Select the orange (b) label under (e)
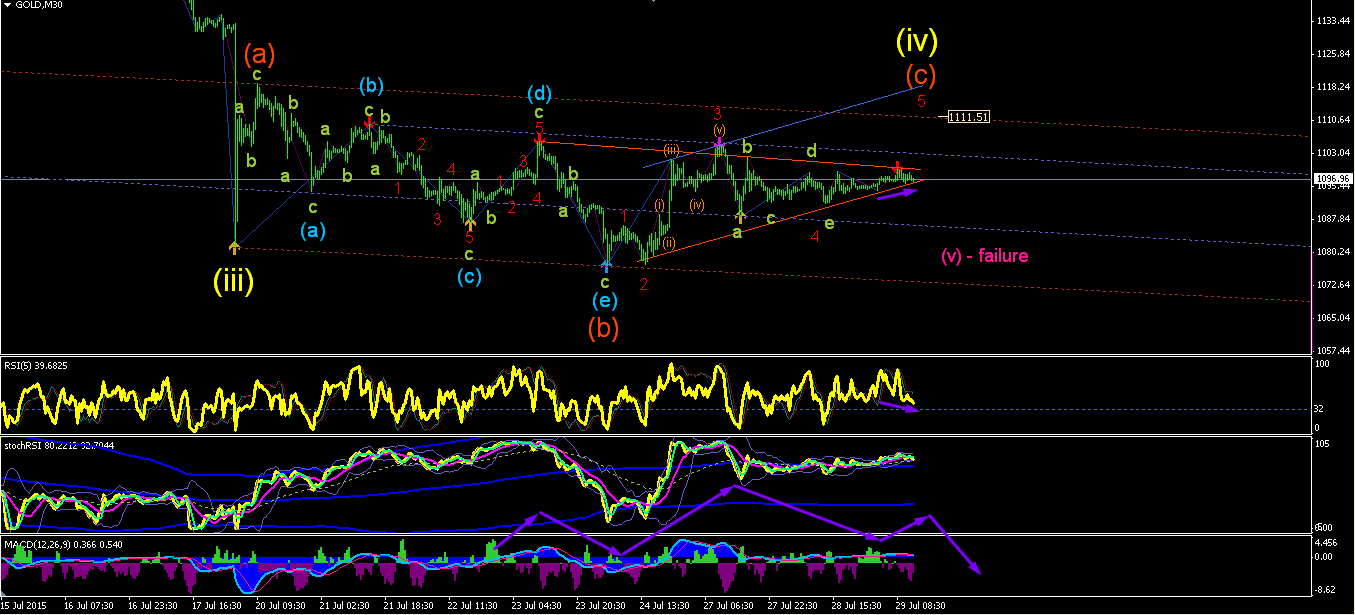Image resolution: width=1355 pixels, height=615 pixels. click(603, 328)
